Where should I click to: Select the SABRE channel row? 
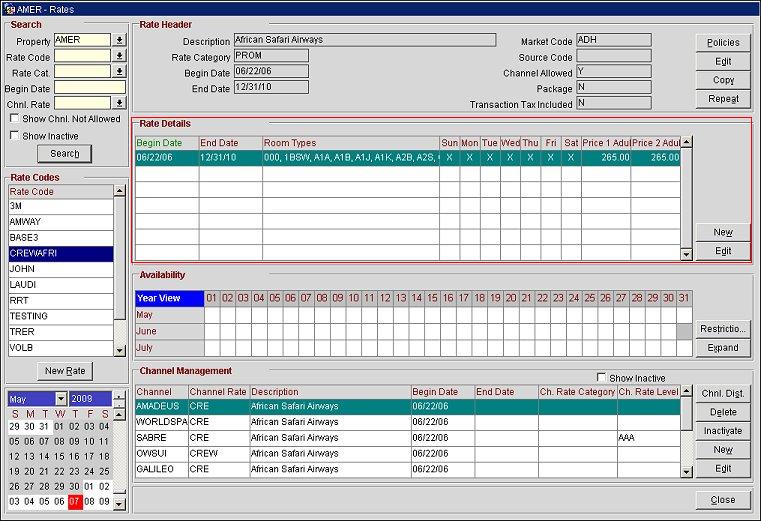(x=160, y=438)
